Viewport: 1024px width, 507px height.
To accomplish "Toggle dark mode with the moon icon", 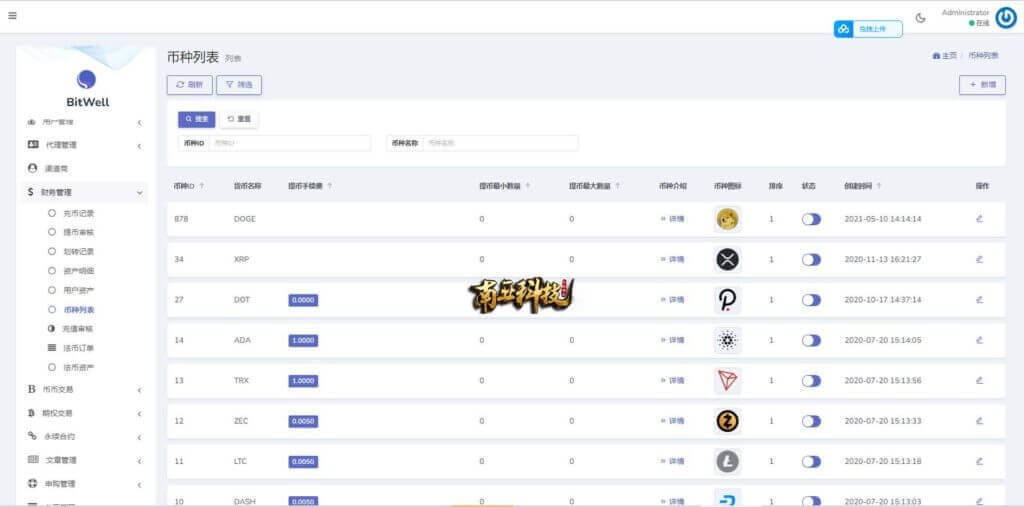I will coord(921,18).
